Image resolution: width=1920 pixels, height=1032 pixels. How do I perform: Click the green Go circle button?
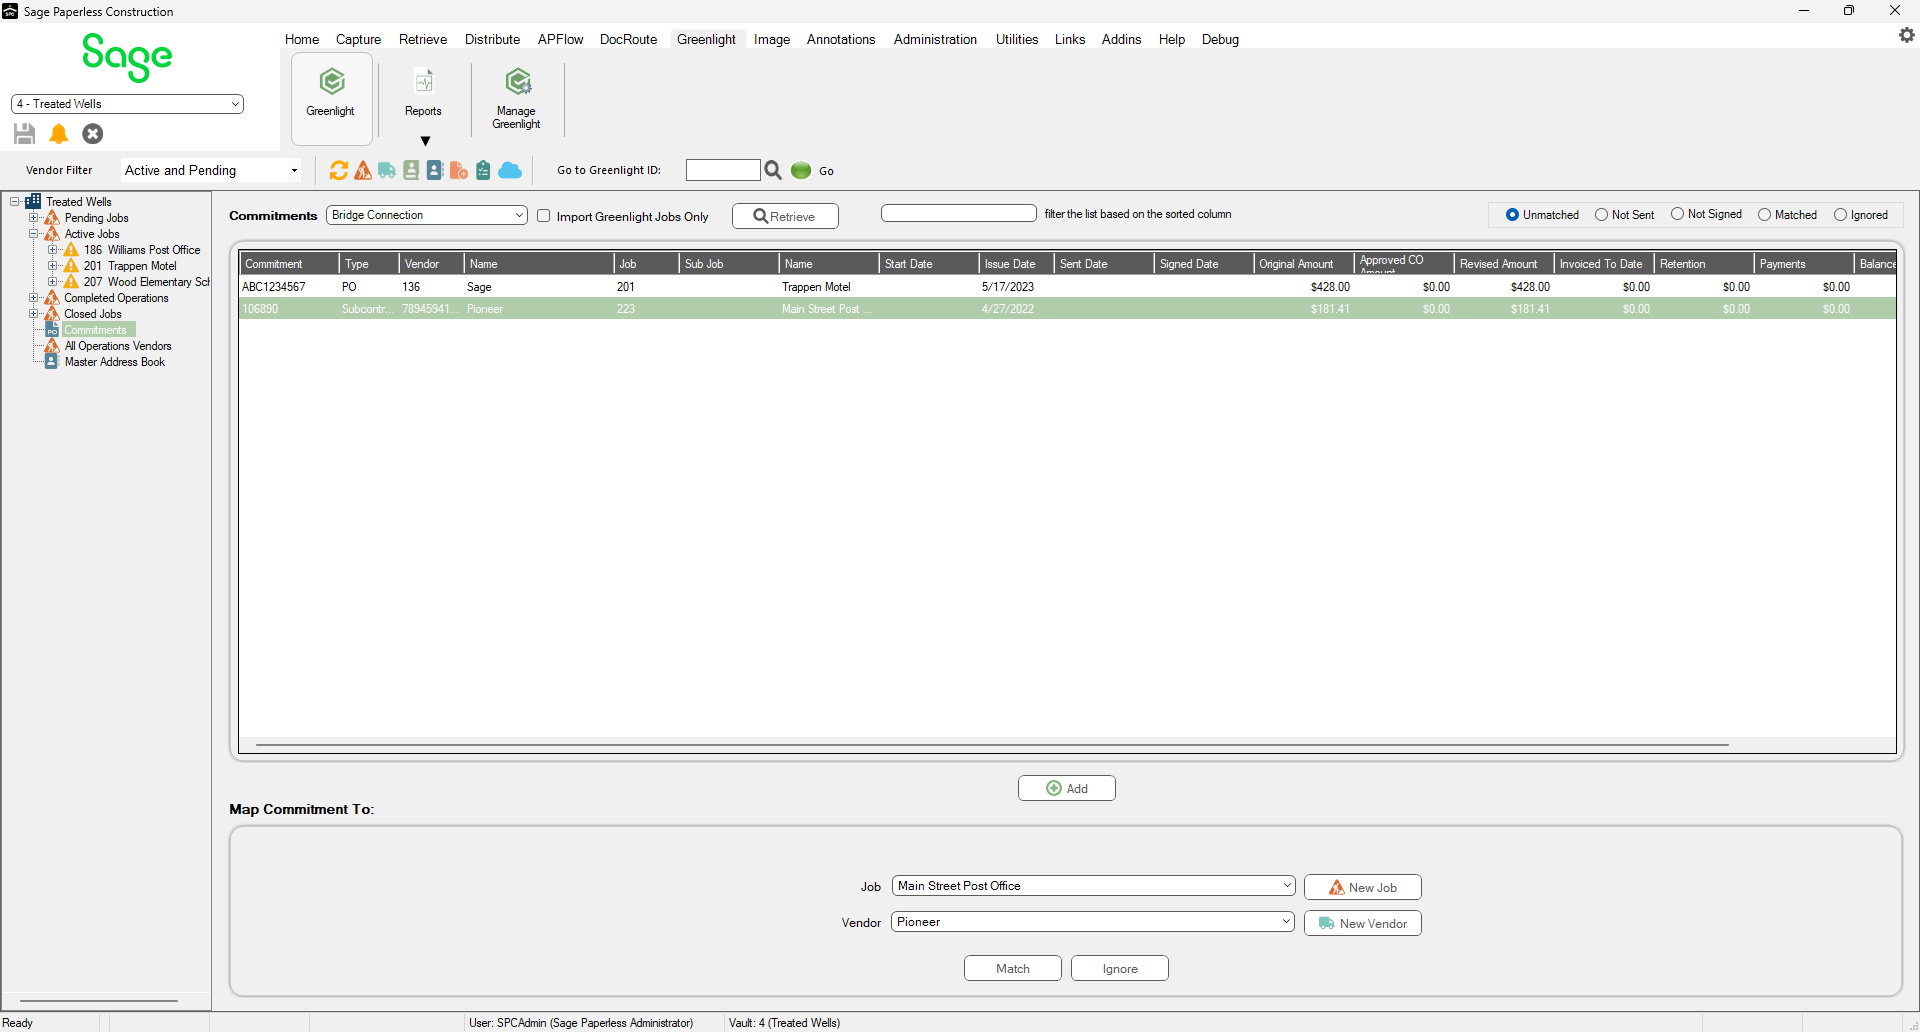pos(801,171)
